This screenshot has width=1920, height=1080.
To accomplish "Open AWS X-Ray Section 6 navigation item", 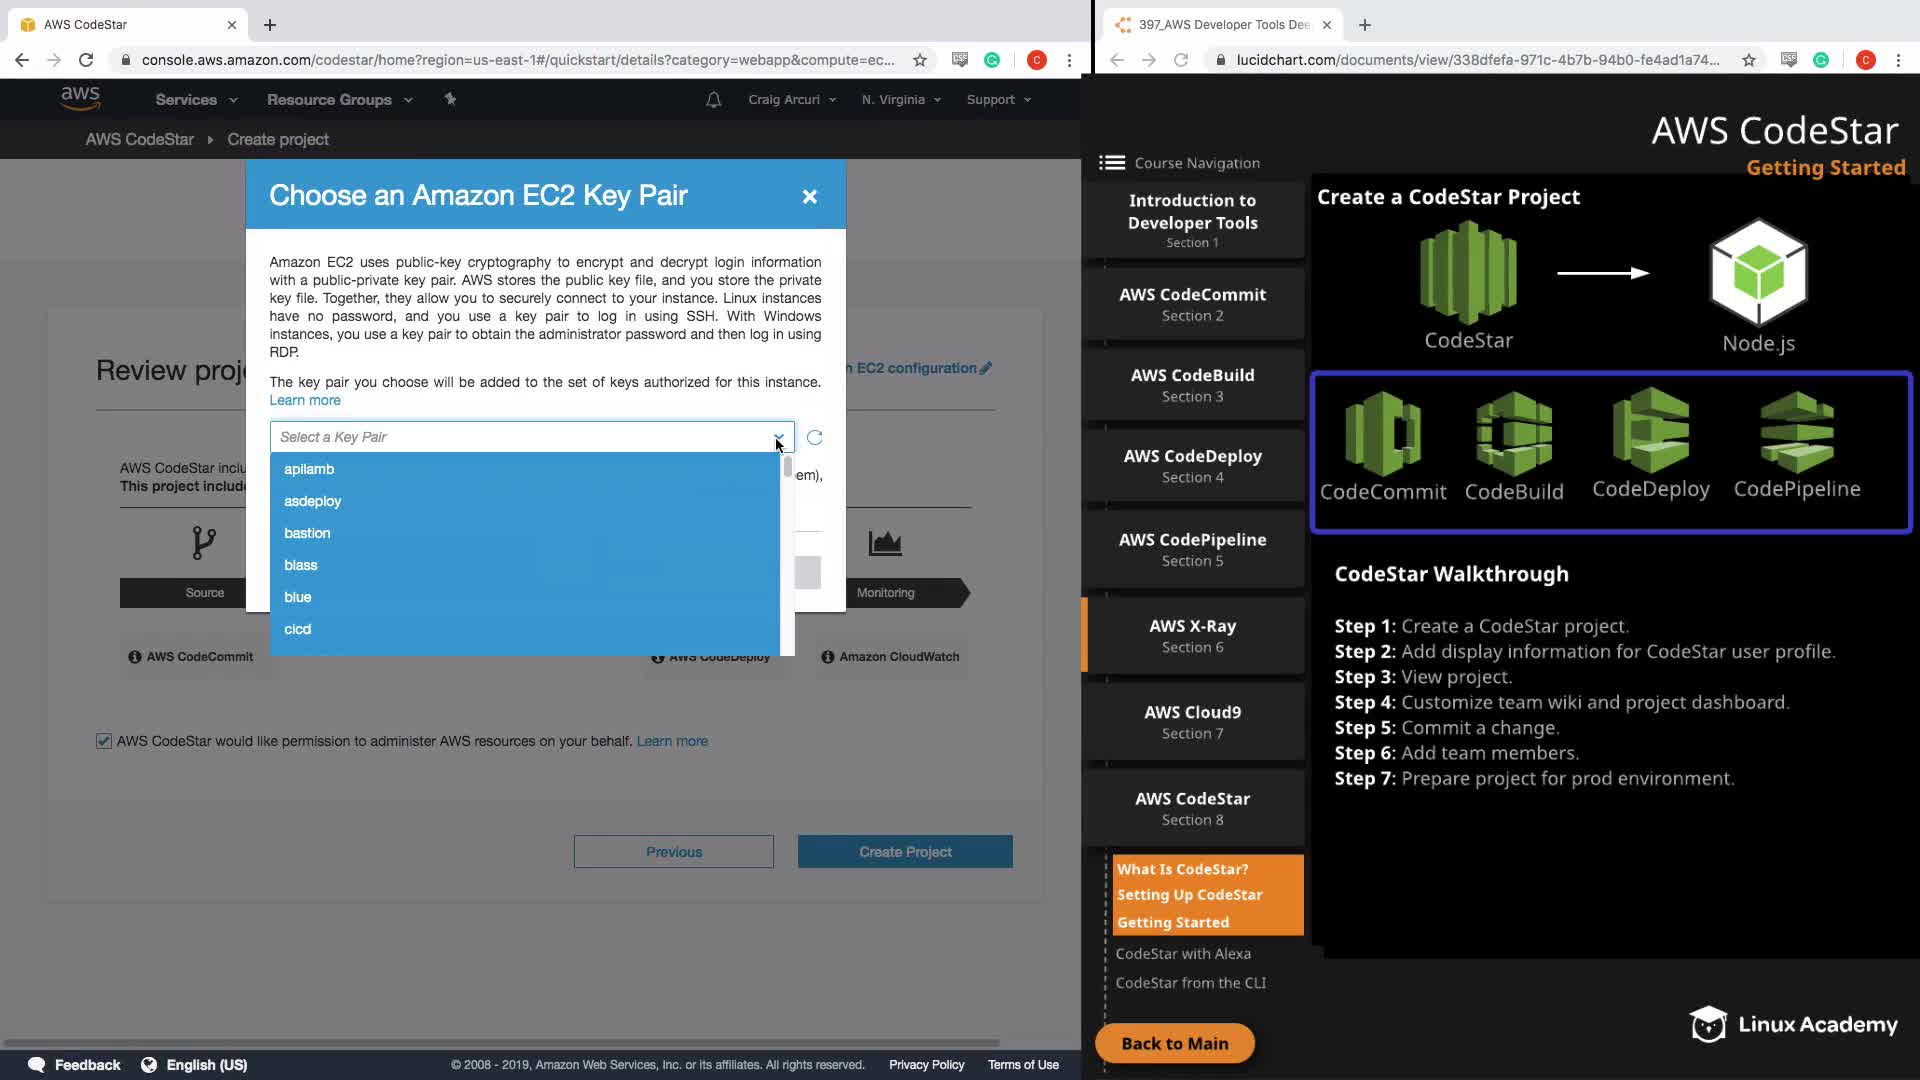I will coord(1192,635).
